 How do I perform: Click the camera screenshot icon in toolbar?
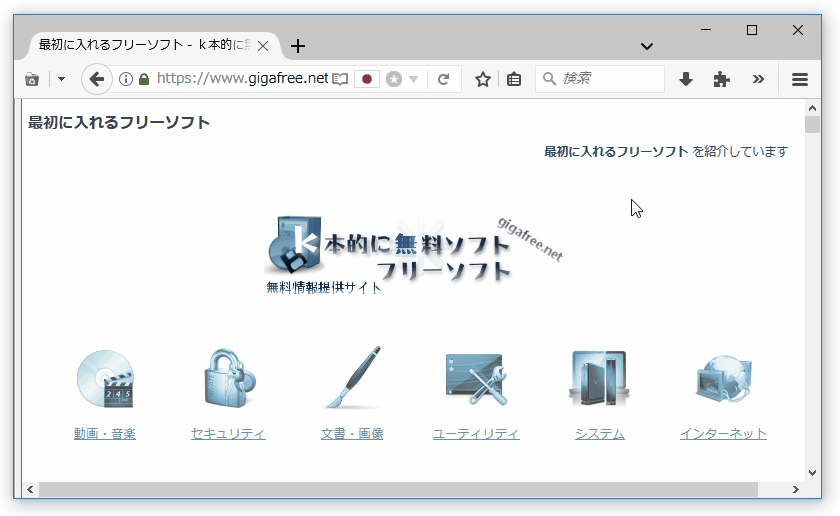click(32, 79)
